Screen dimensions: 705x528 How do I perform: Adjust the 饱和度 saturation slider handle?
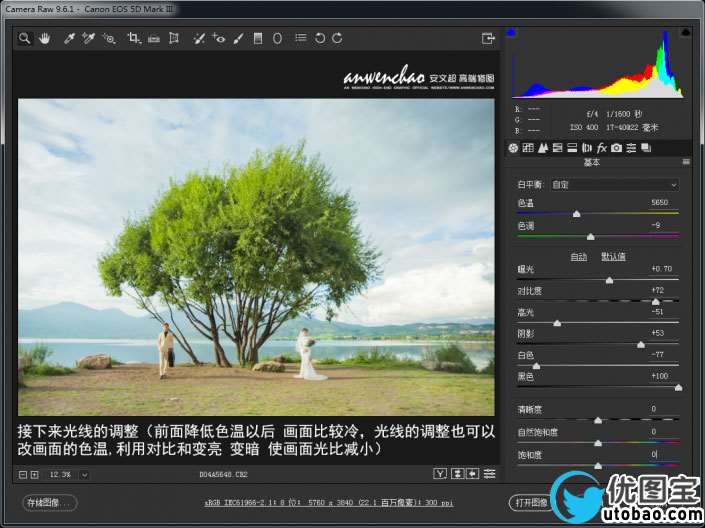[598, 466]
